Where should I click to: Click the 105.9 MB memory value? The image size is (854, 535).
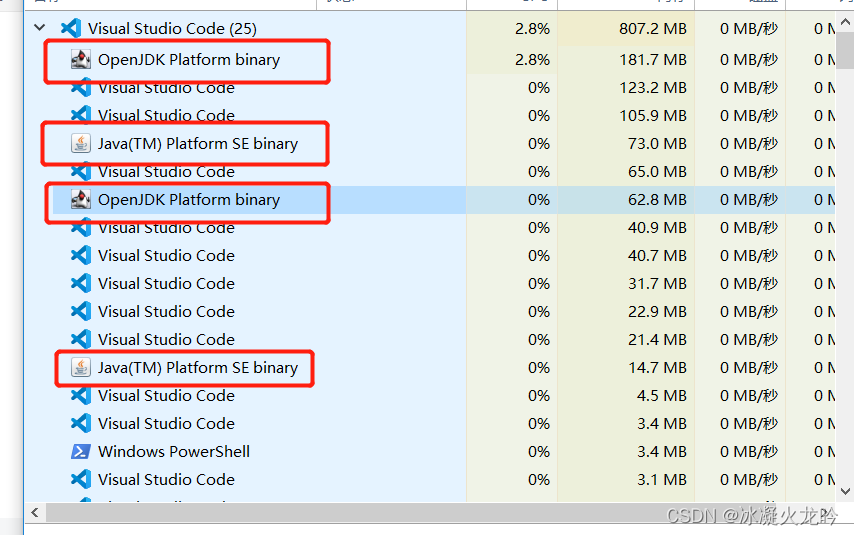pos(652,115)
